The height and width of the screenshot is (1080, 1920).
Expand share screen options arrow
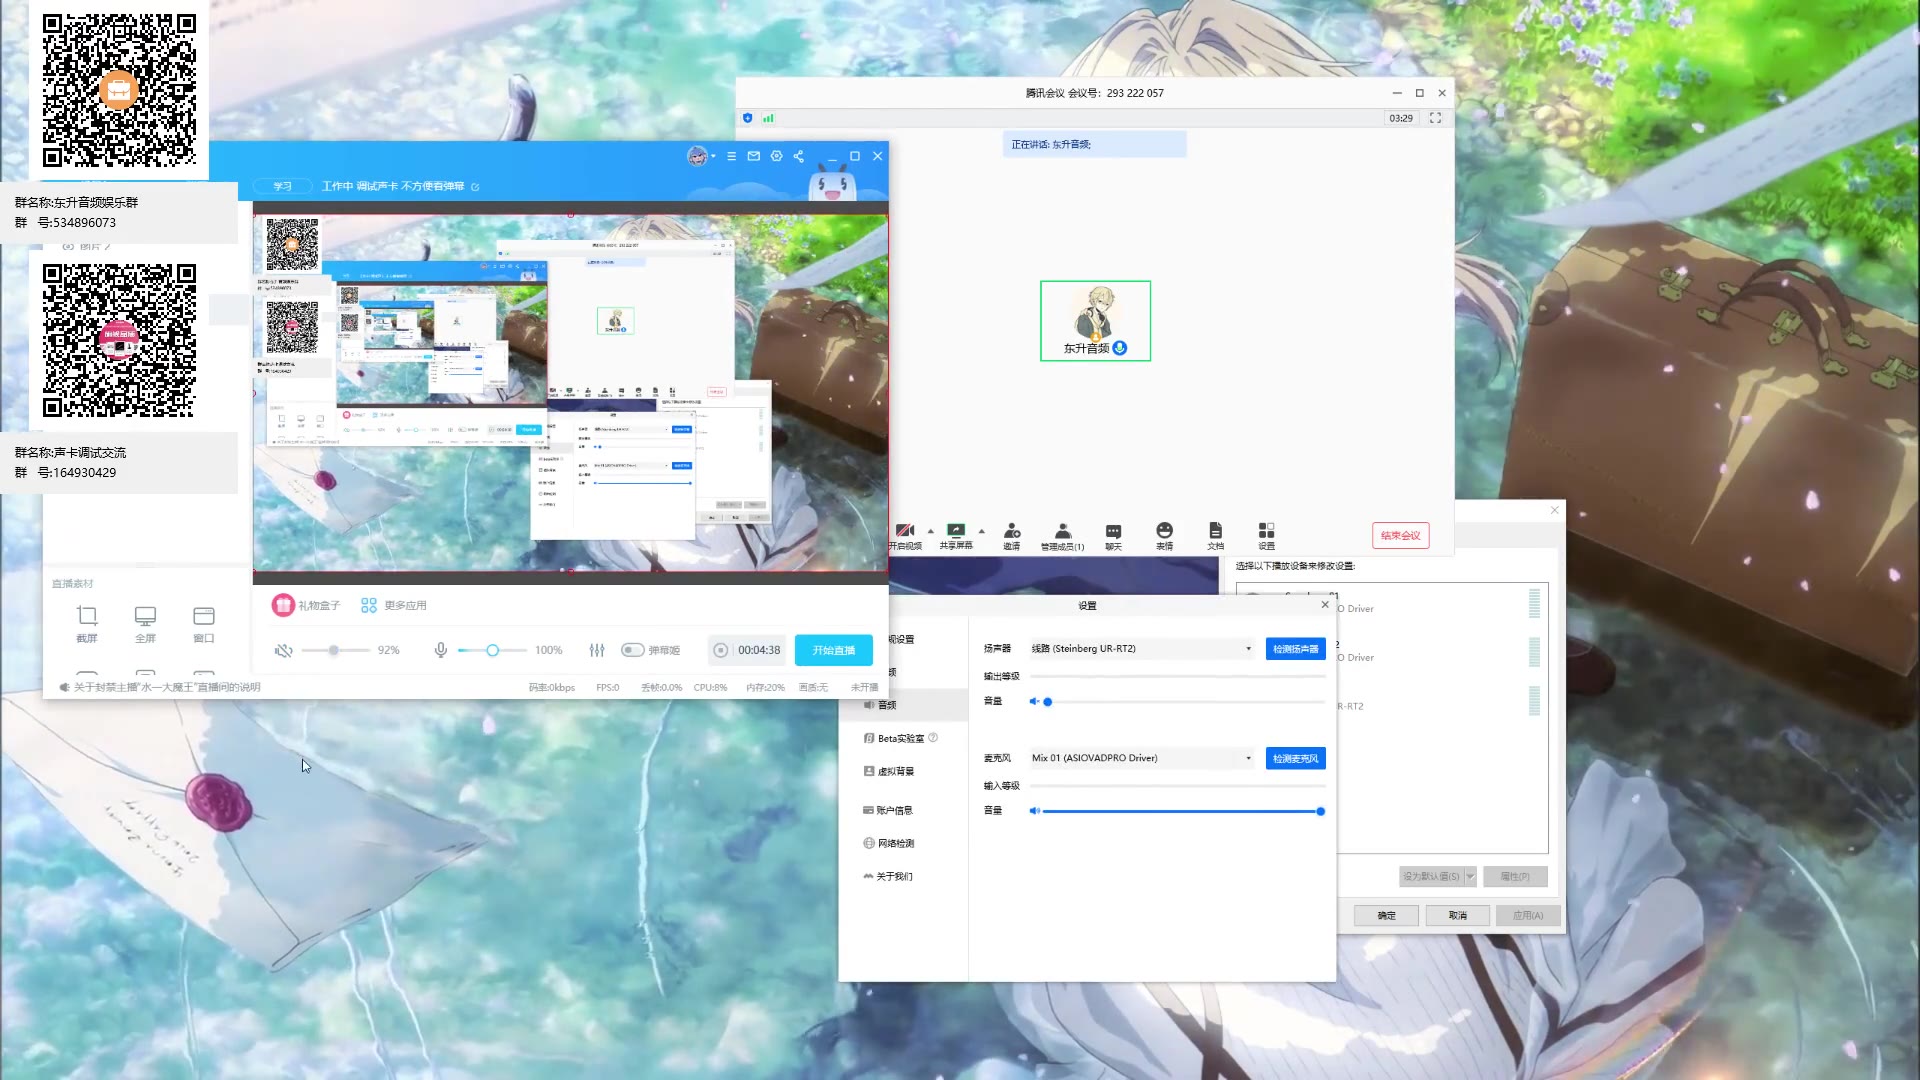tap(981, 531)
